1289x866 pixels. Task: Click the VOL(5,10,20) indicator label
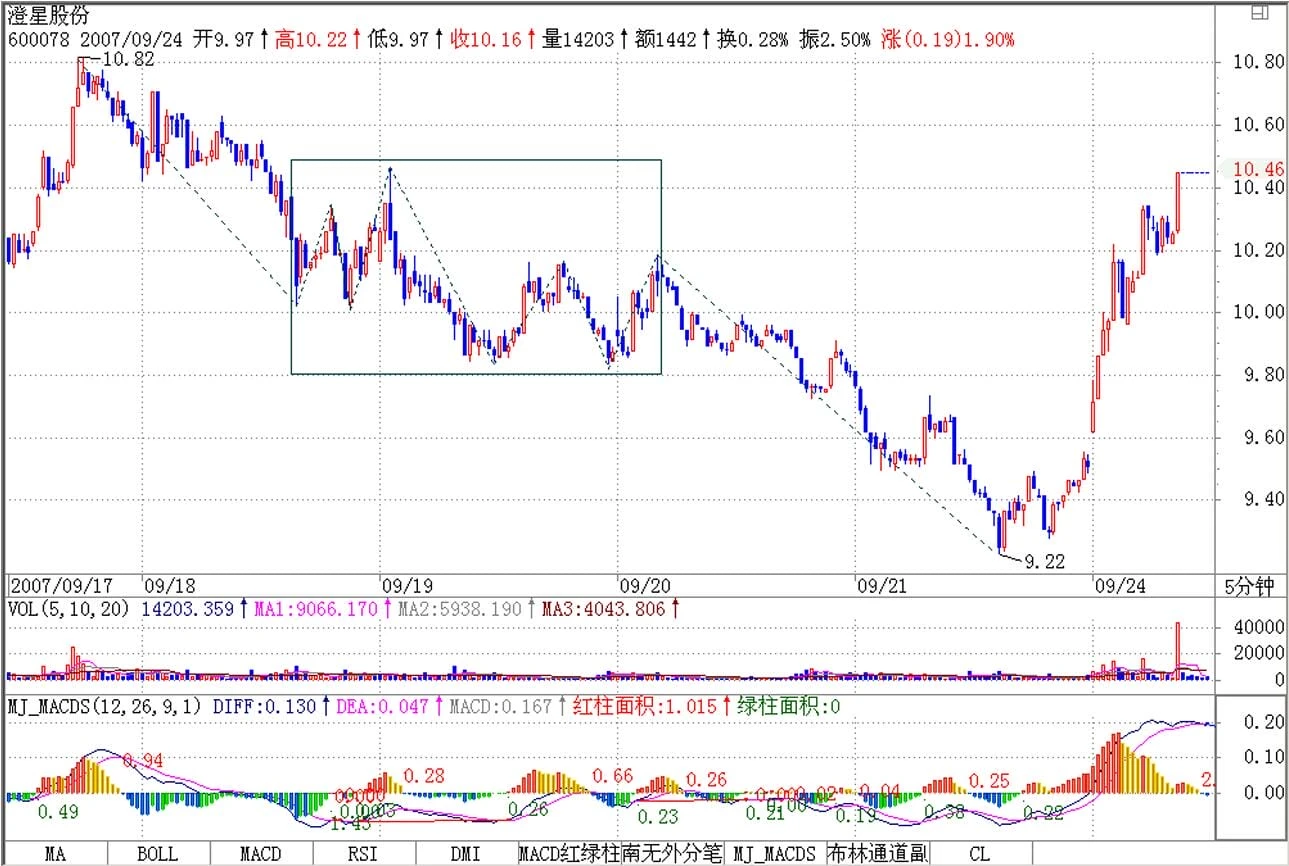tap(70, 608)
